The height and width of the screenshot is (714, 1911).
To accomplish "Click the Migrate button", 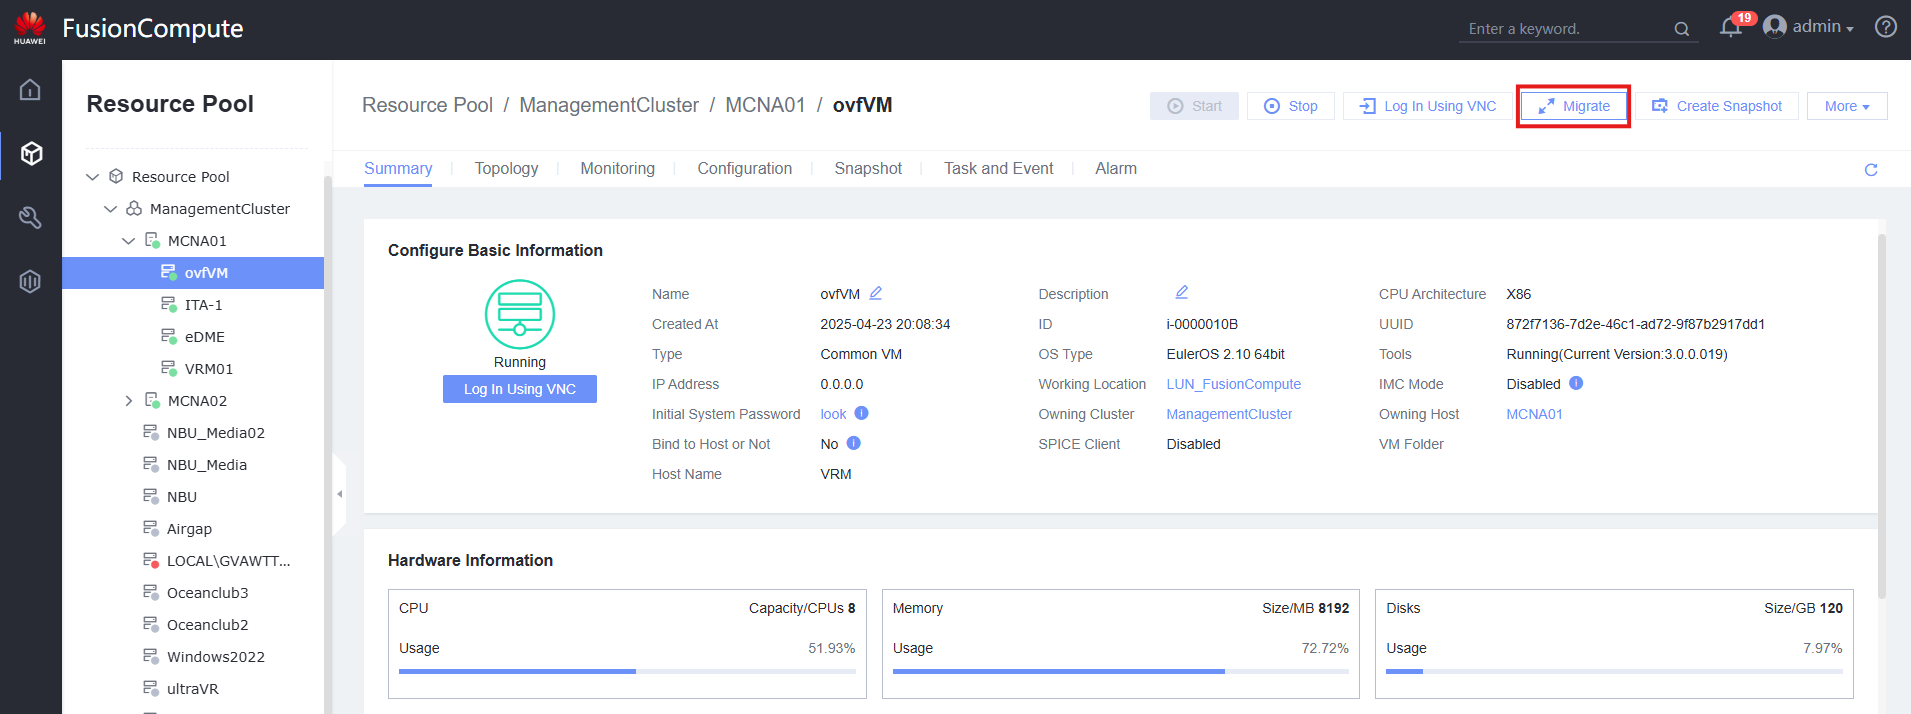I will coord(1573,106).
